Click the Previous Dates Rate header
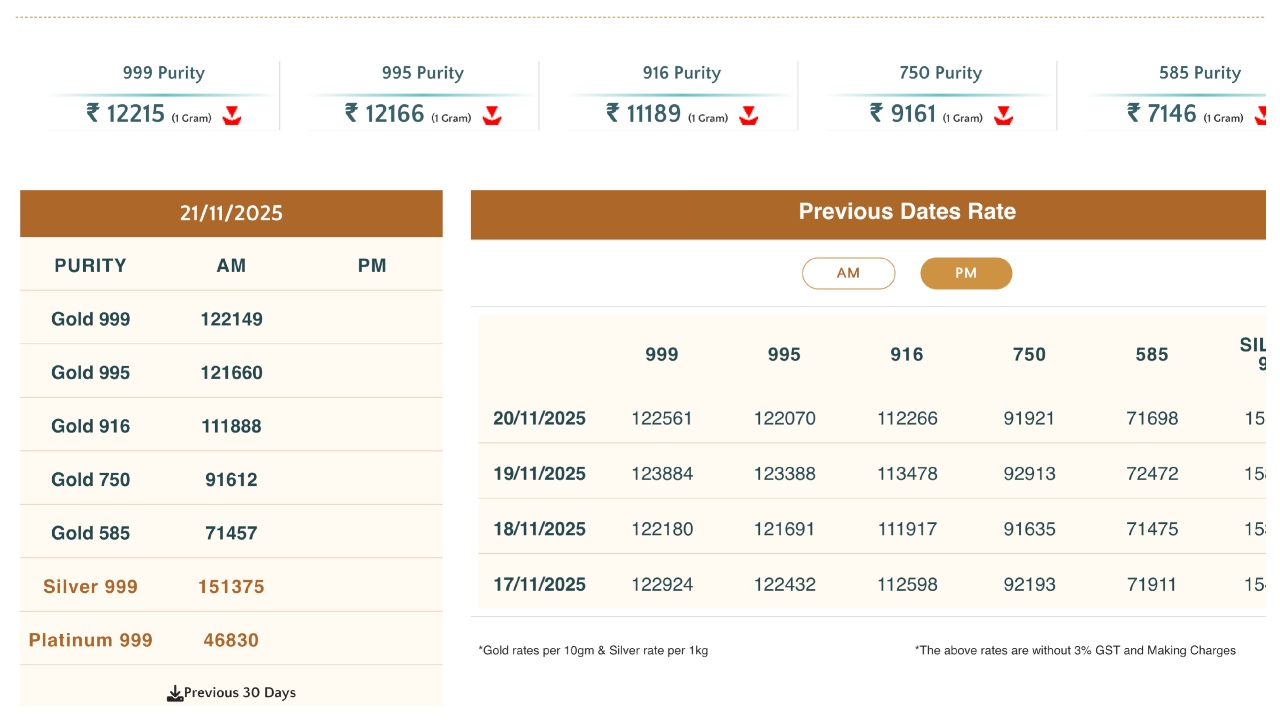The height and width of the screenshot is (720, 1280). (x=907, y=212)
